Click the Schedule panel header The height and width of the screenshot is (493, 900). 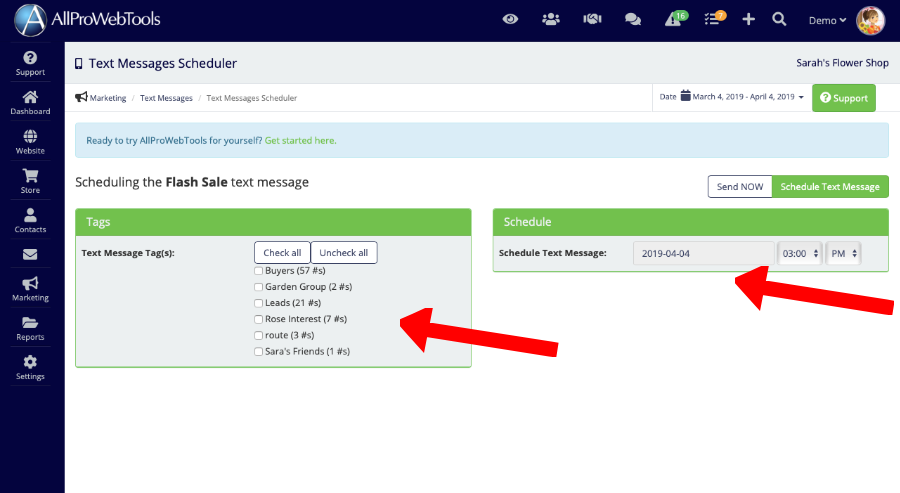(690, 222)
